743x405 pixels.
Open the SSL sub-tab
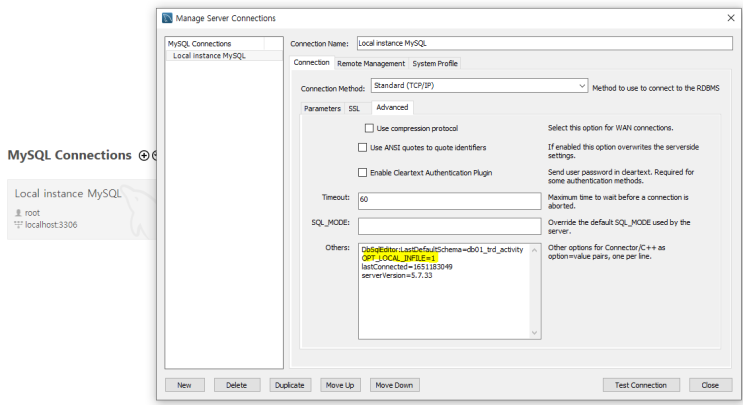(x=354, y=108)
